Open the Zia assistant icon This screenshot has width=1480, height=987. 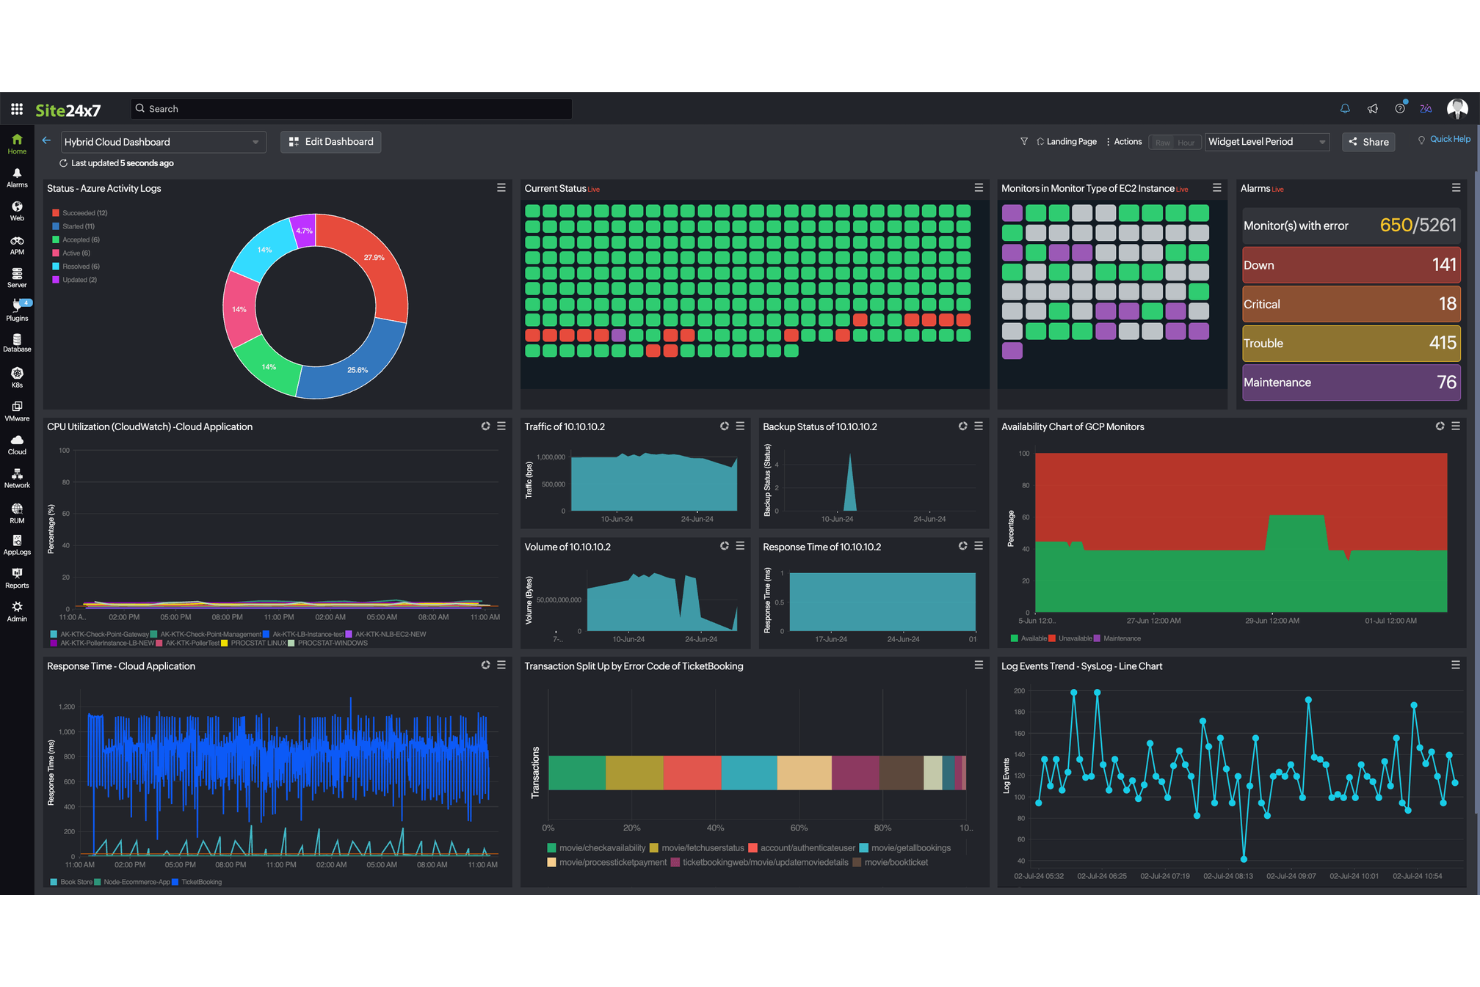tap(1426, 109)
